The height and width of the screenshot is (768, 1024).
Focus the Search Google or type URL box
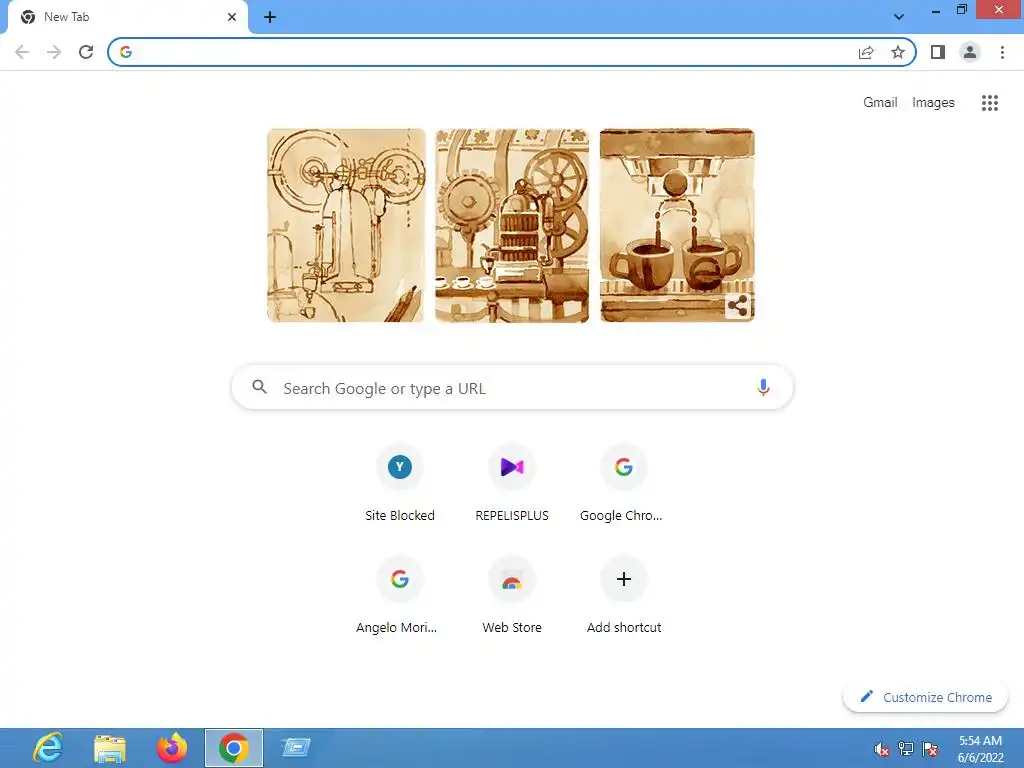click(512, 388)
